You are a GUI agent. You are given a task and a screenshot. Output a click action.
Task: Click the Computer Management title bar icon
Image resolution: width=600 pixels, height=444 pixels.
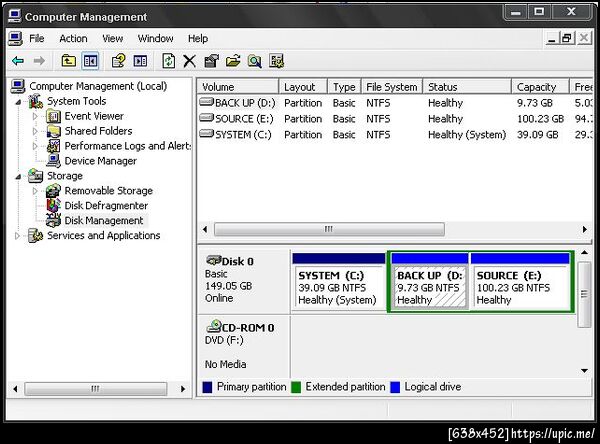(15, 16)
